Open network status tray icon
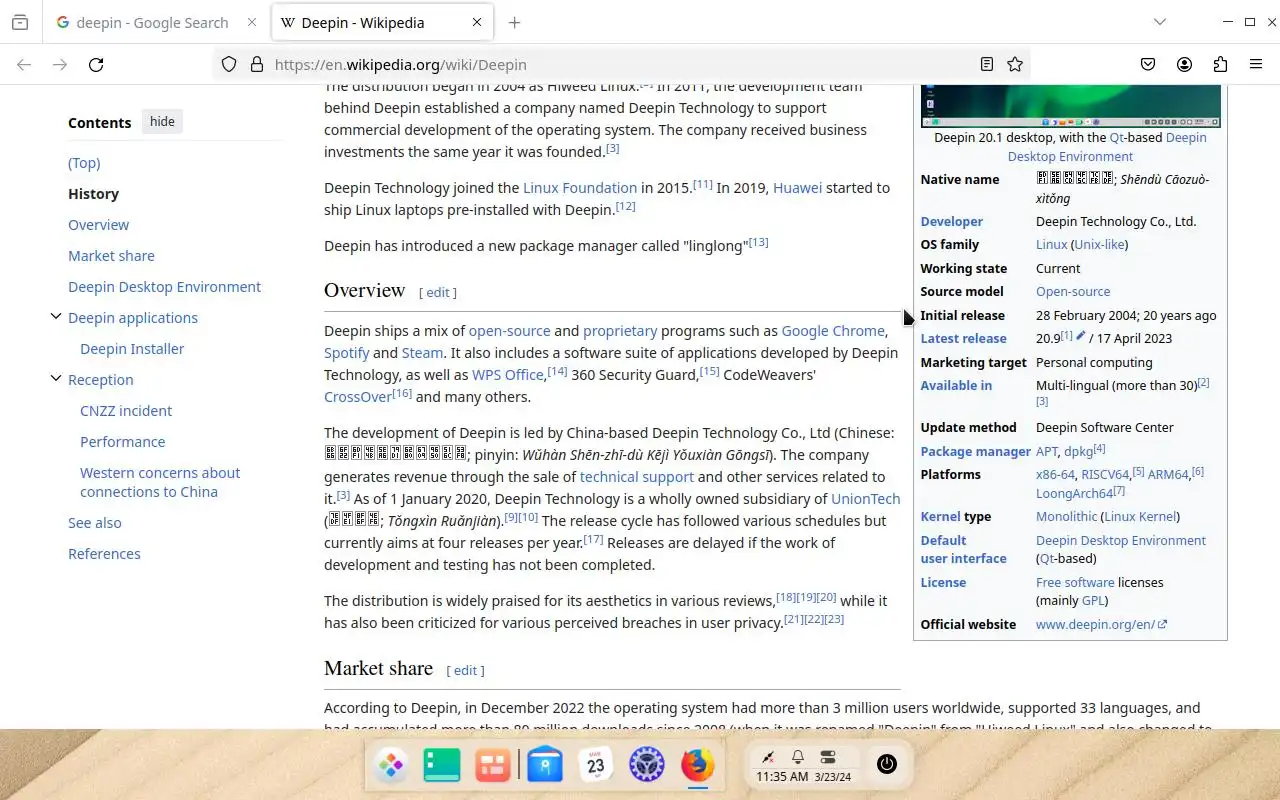This screenshot has height=800, width=1280. pyautogui.click(x=768, y=757)
